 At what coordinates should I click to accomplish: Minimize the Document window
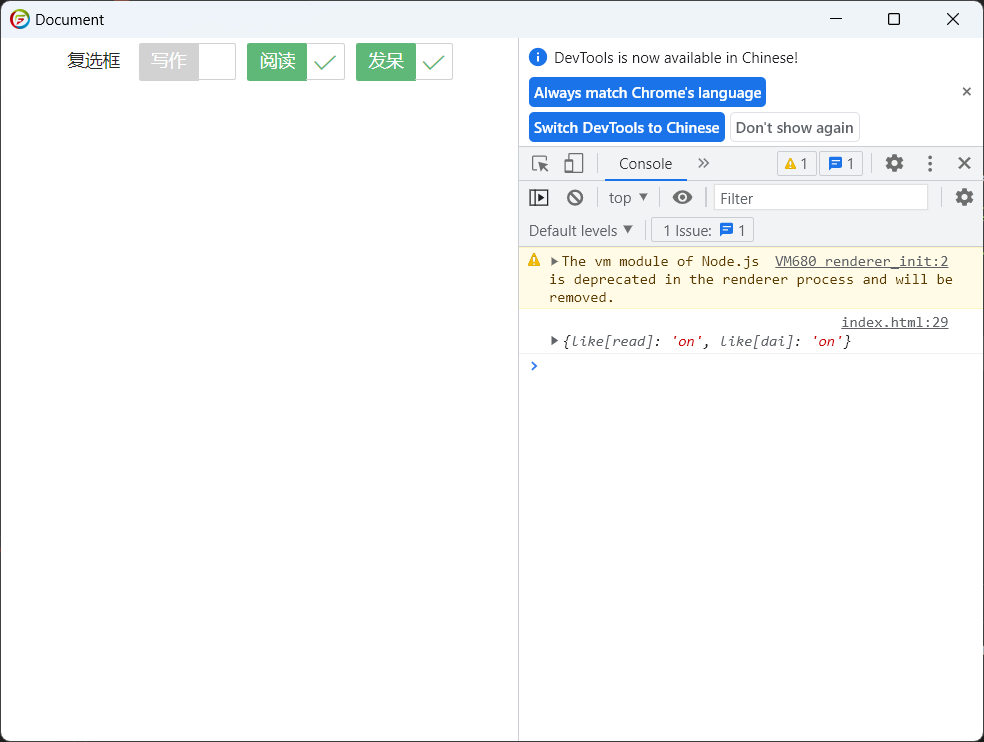[835, 19]
